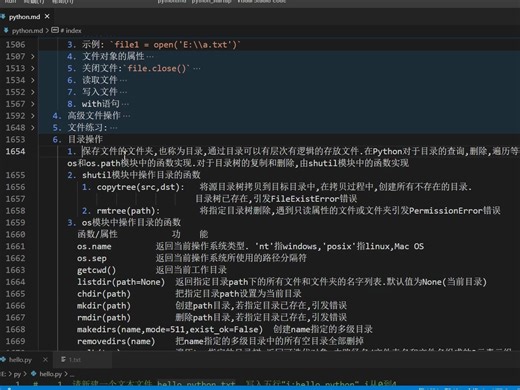The width and height of the screenshot is (520, 390).
Task: Select the python.md tab
Action: pos(26,16)
